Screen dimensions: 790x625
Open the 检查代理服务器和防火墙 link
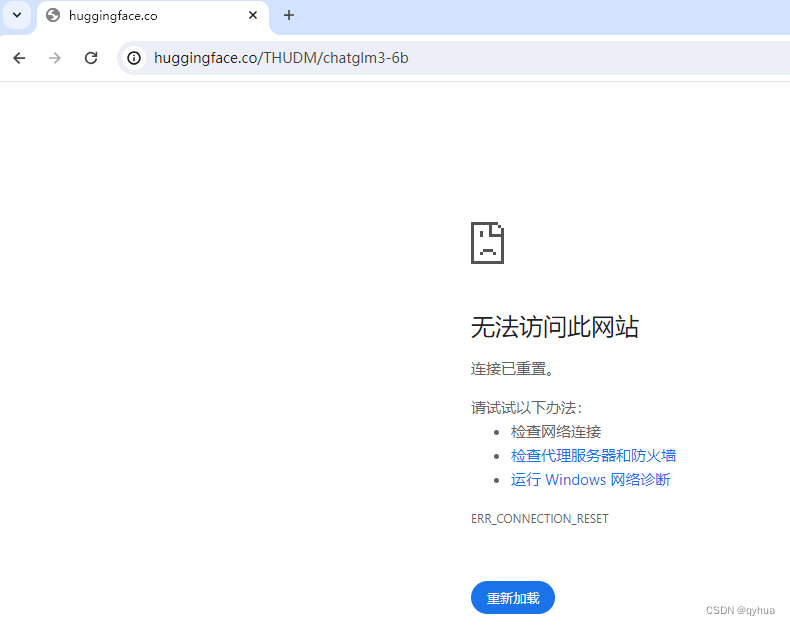point(593,456)
